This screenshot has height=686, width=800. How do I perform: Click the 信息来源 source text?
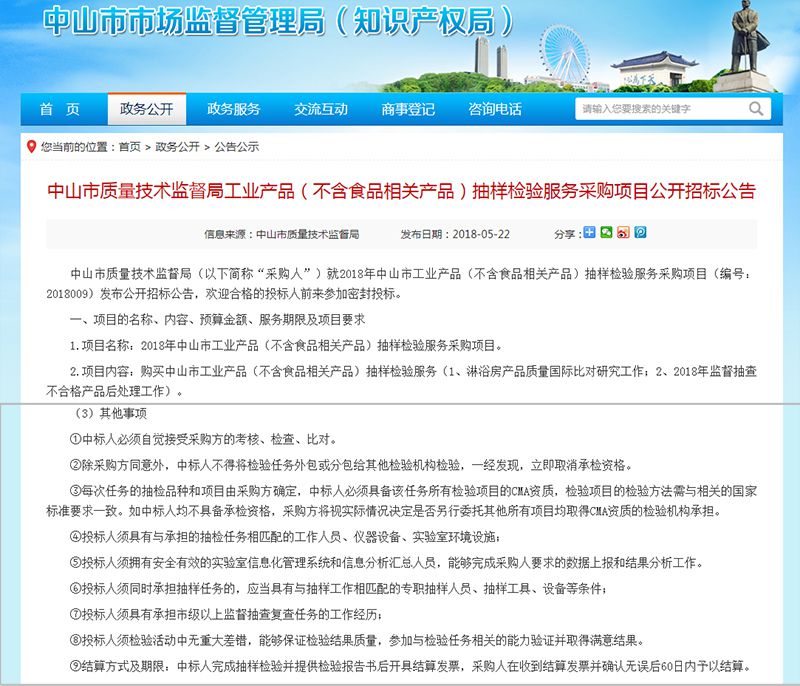(281, 233)
